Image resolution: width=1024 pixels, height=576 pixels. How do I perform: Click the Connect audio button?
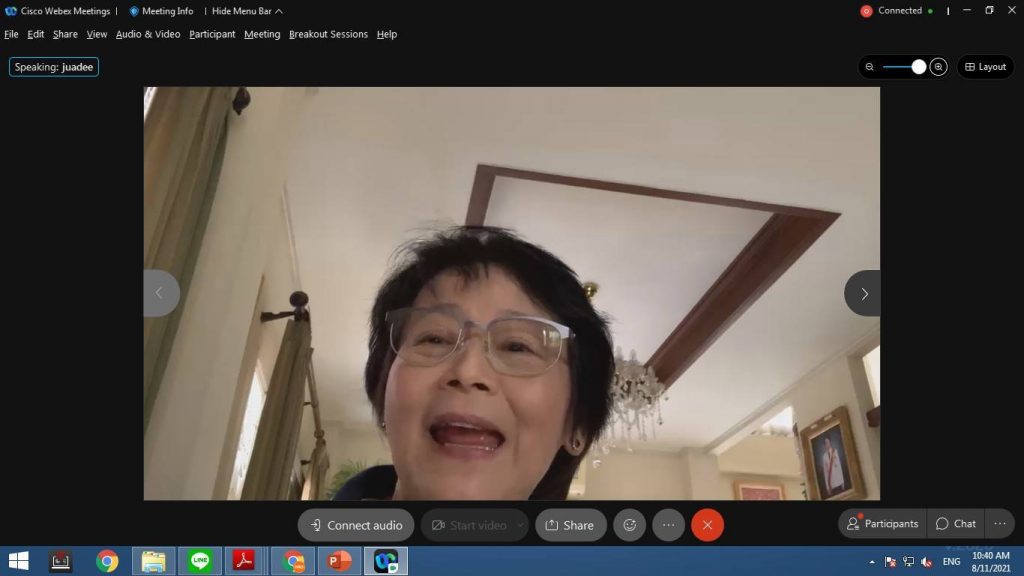tap(356, 525)
